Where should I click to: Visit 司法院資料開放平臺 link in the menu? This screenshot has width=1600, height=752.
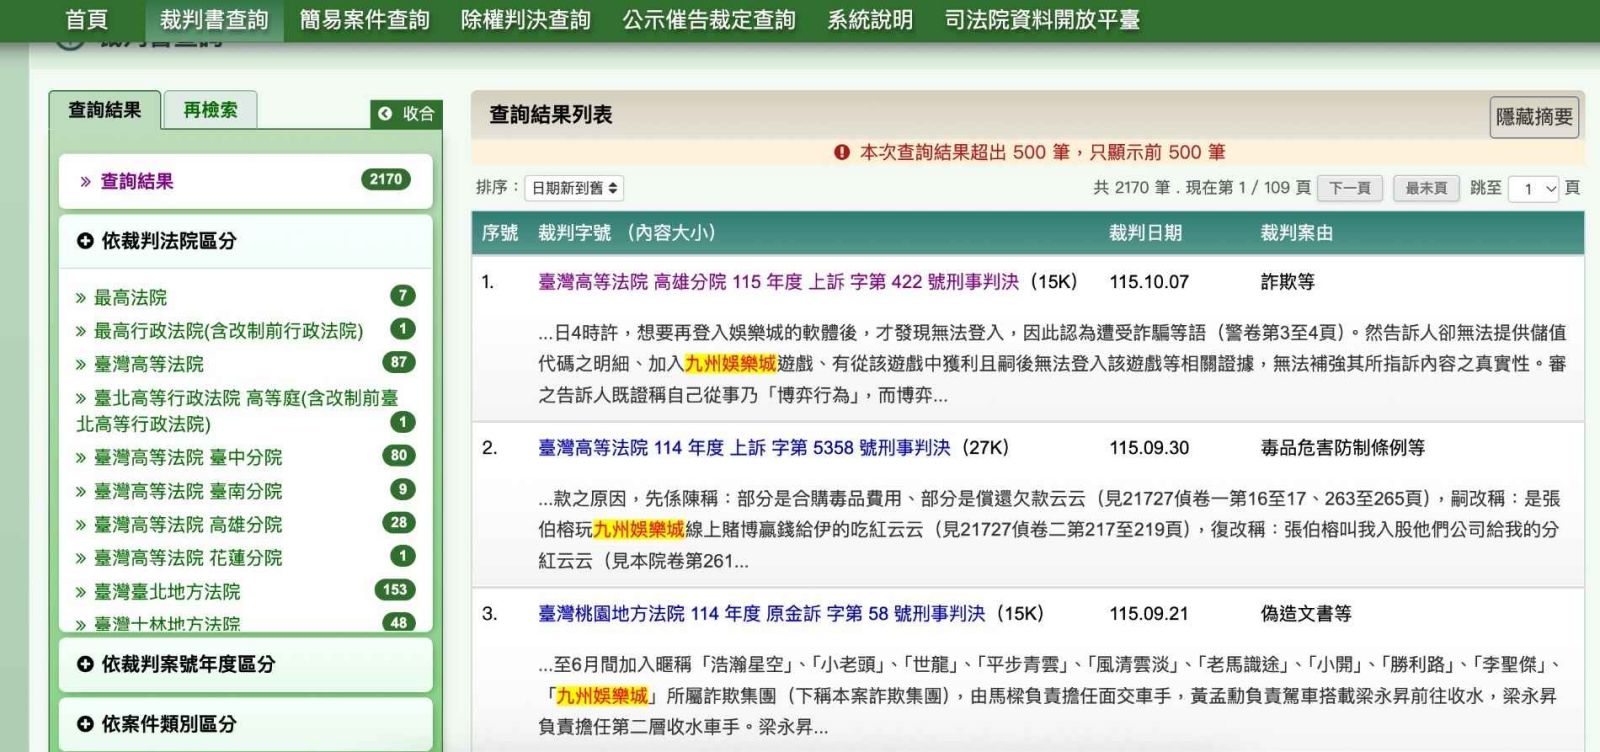1042,20
